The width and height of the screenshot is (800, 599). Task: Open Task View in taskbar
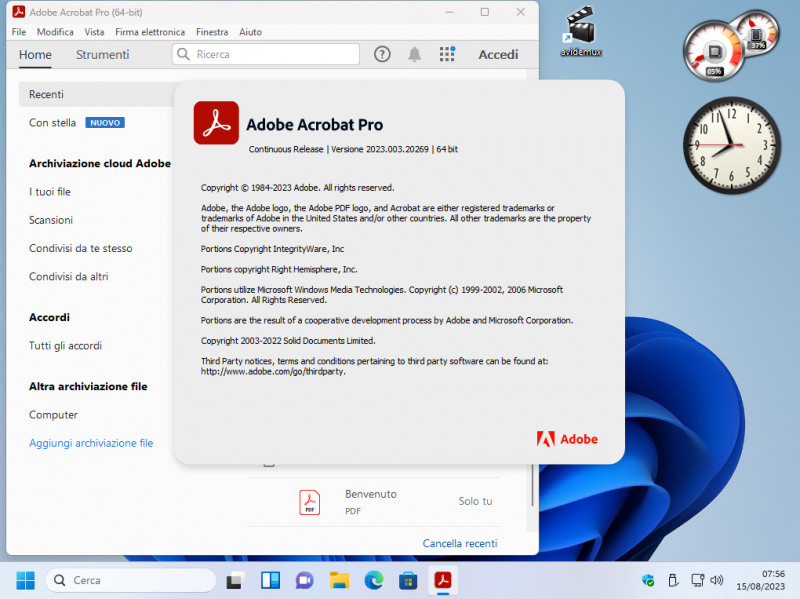click(x=236, y=580)
